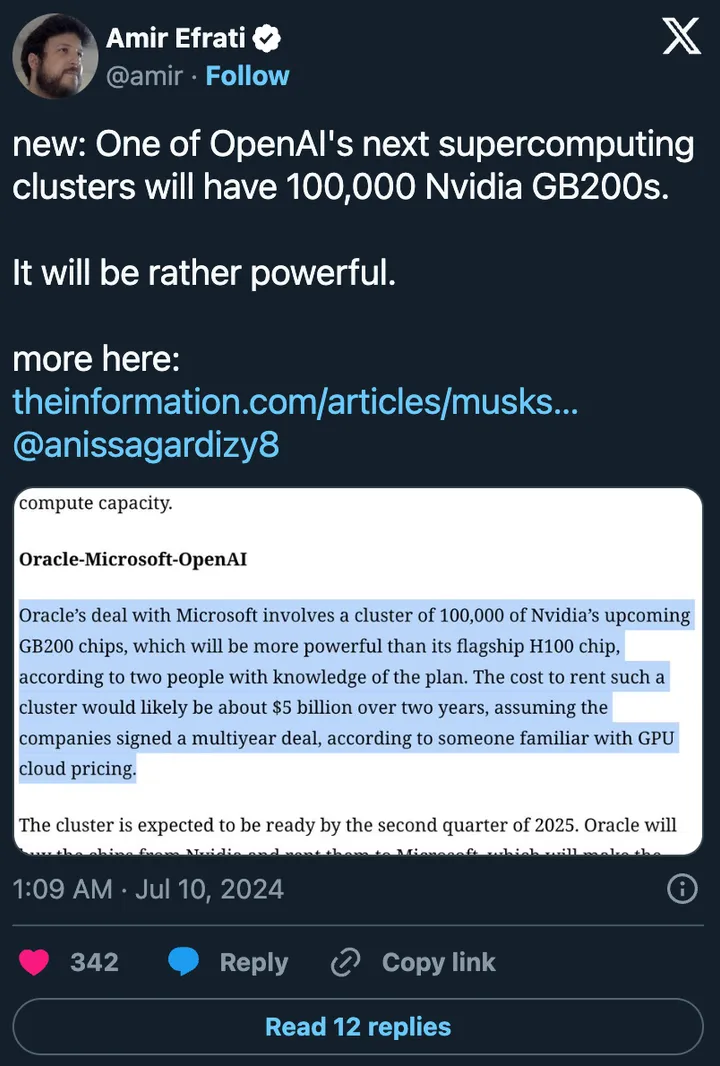Open the 1:09 AM Jul 10, 2024 timestamp
This screenshot has width=720, height=1066.
pyautogui.click(x=148, y=889)
